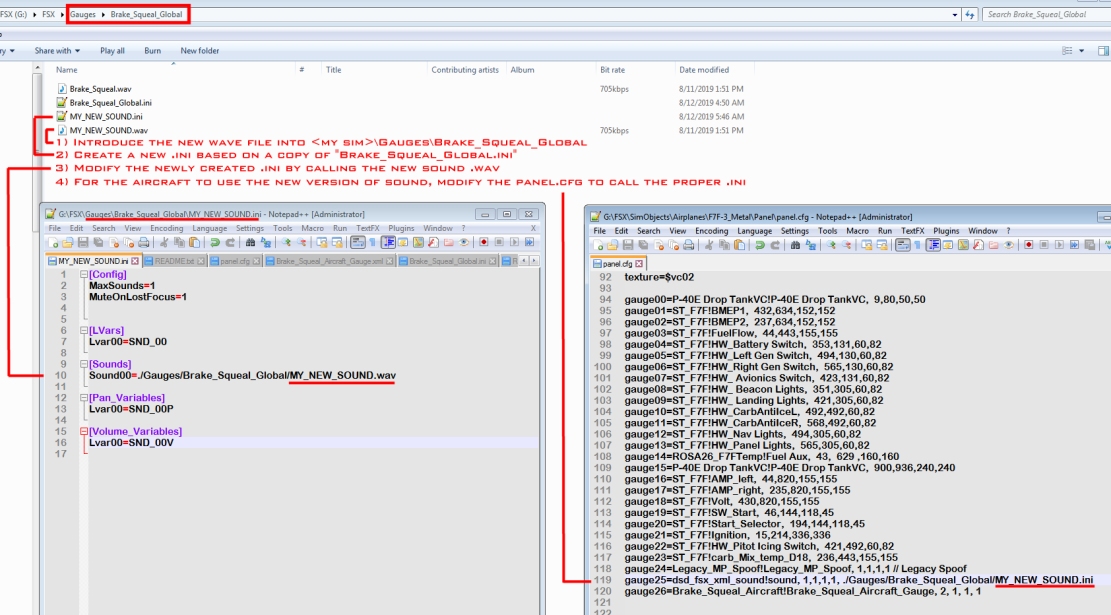This screenshot has width=1111, height=615.
Task: Click Function List icon in panel.cfg Notepad++ toolbar
Action: click(x=979, y=244)
